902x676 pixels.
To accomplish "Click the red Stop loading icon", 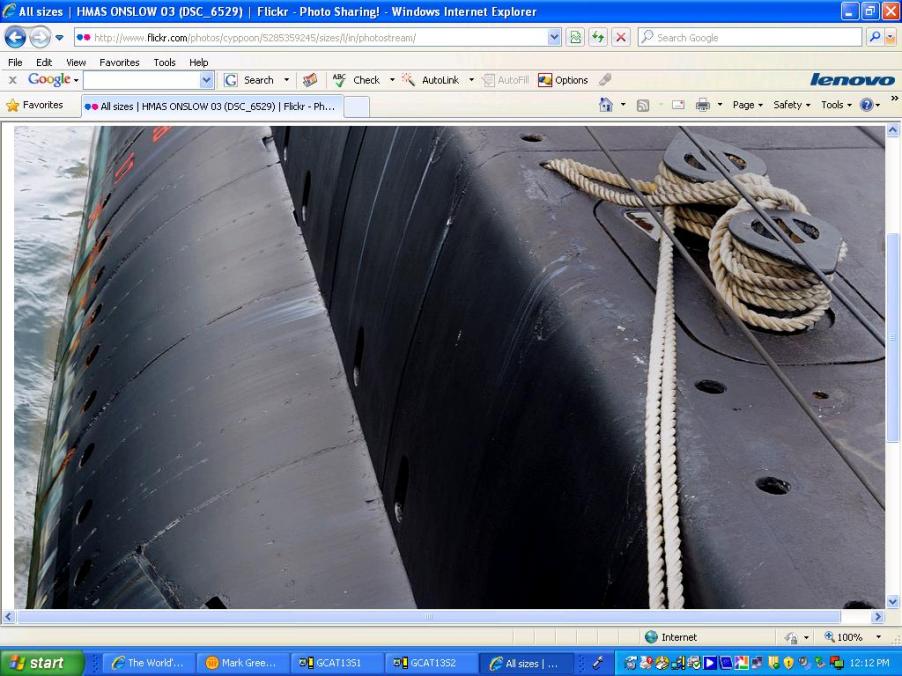I will pos(621,37).
